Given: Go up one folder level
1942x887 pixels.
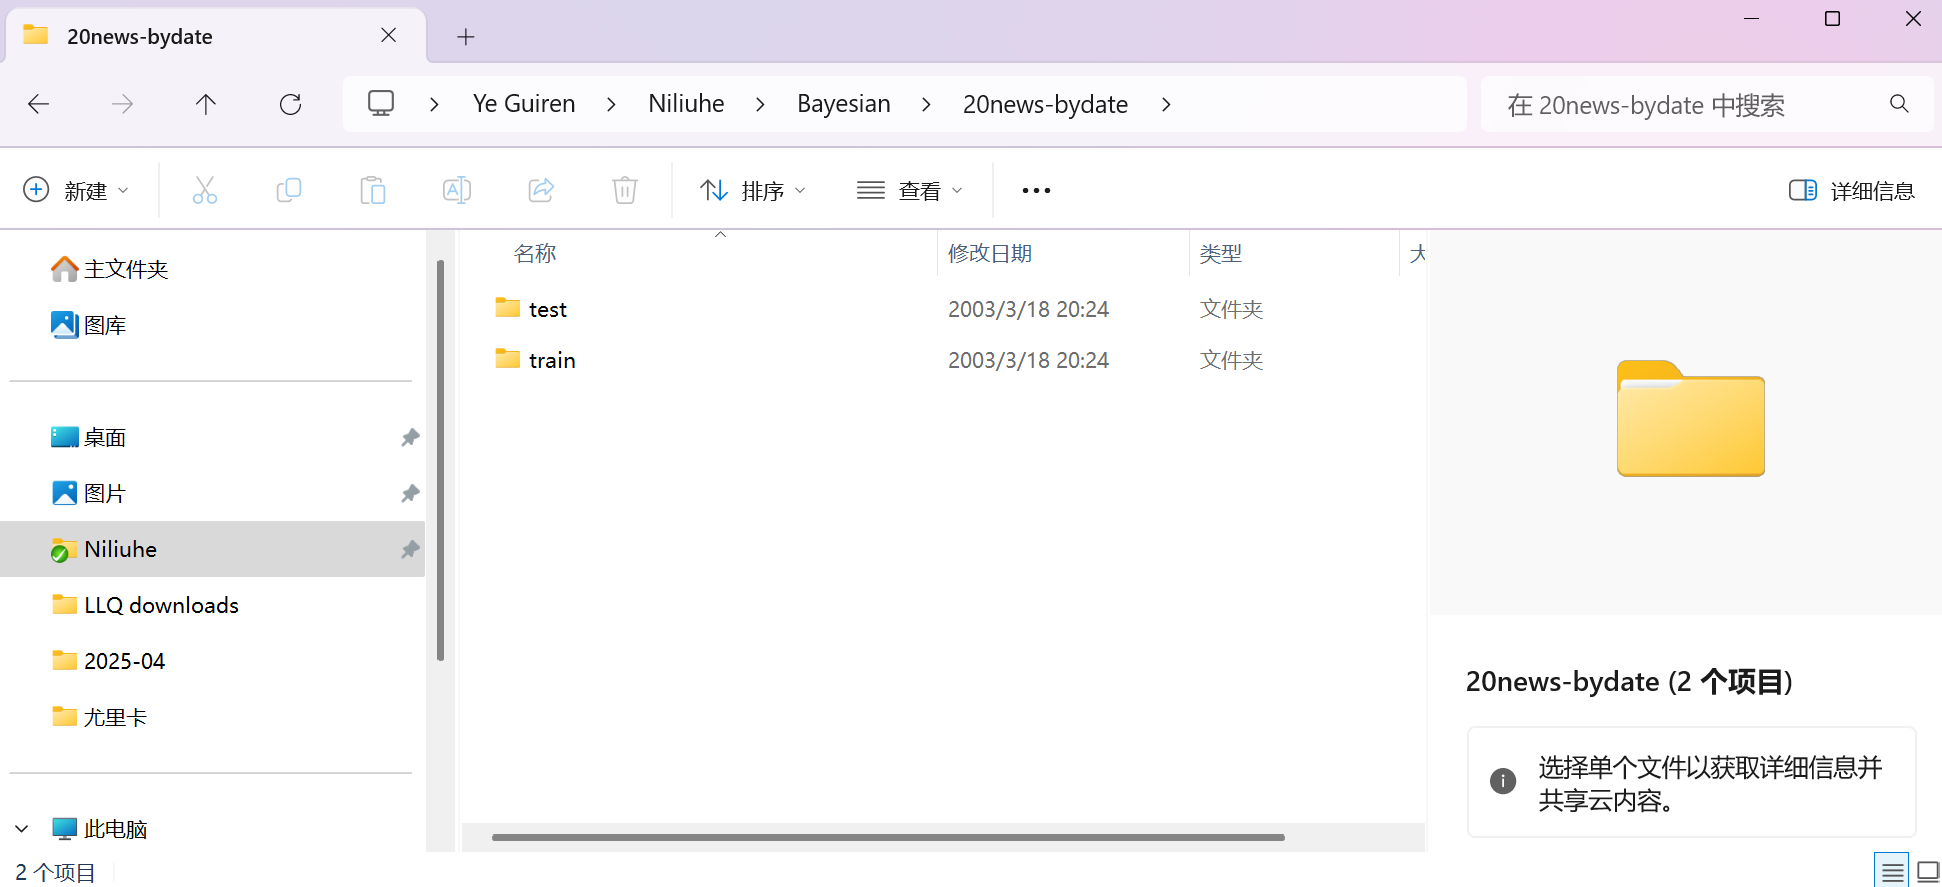Looking at the screenshot, I should (206, 104).
